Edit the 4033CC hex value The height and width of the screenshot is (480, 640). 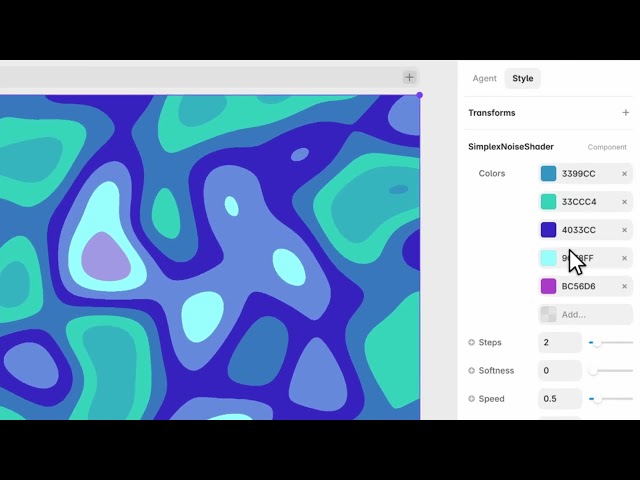(578, 230)
